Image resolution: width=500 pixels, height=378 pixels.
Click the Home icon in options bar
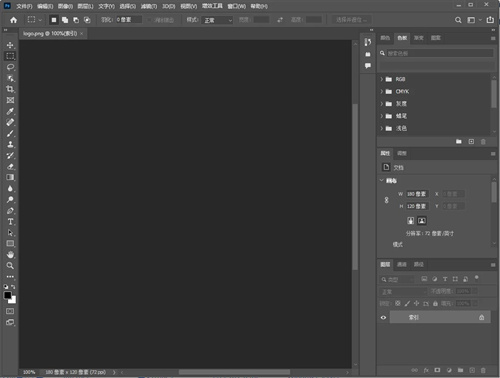click(14, 20)
